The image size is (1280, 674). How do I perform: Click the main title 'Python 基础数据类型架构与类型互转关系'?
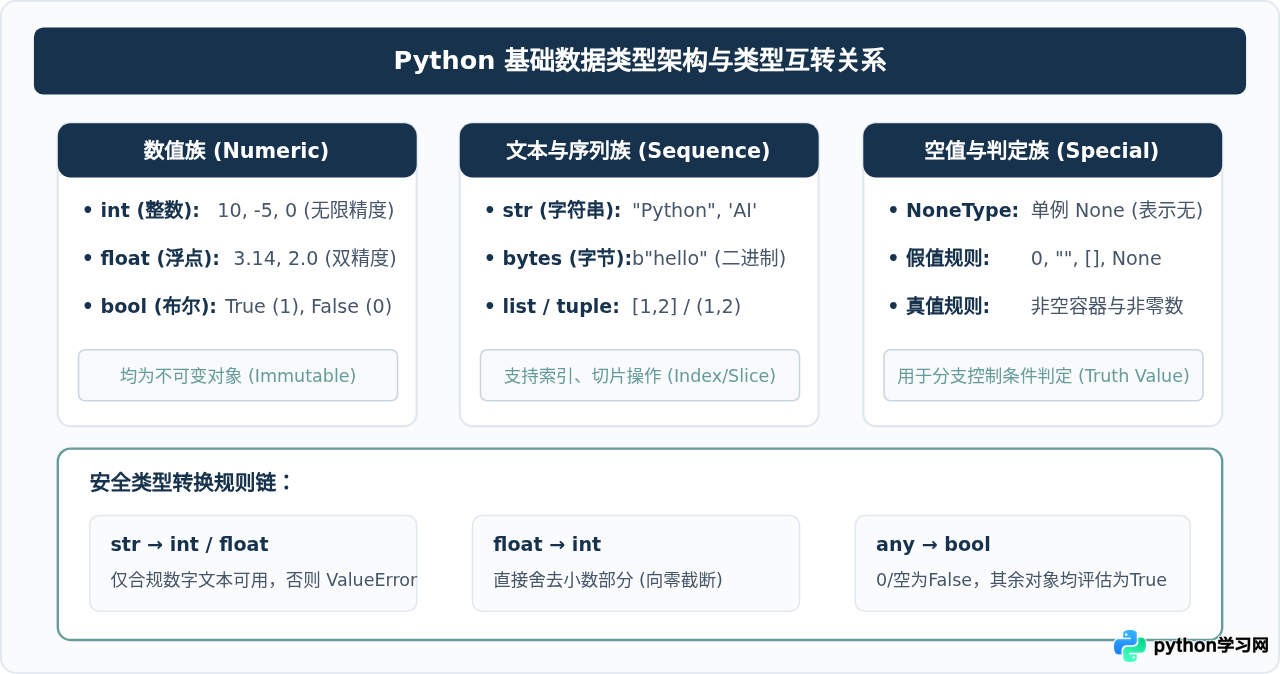point(640,61)
